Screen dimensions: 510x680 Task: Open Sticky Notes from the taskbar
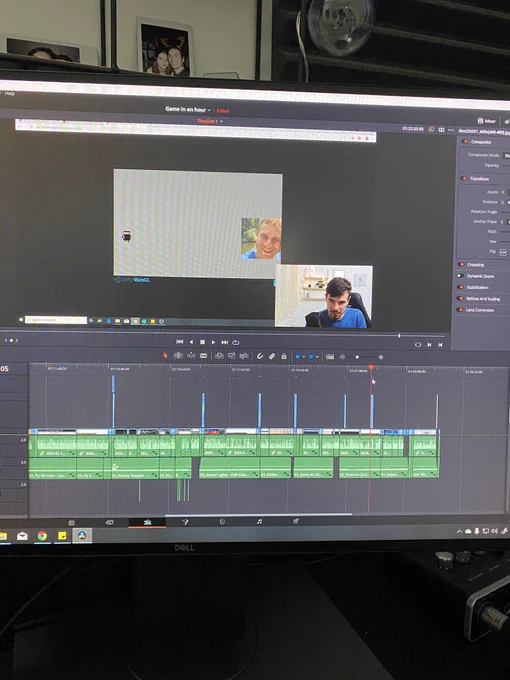coord(62,536)
